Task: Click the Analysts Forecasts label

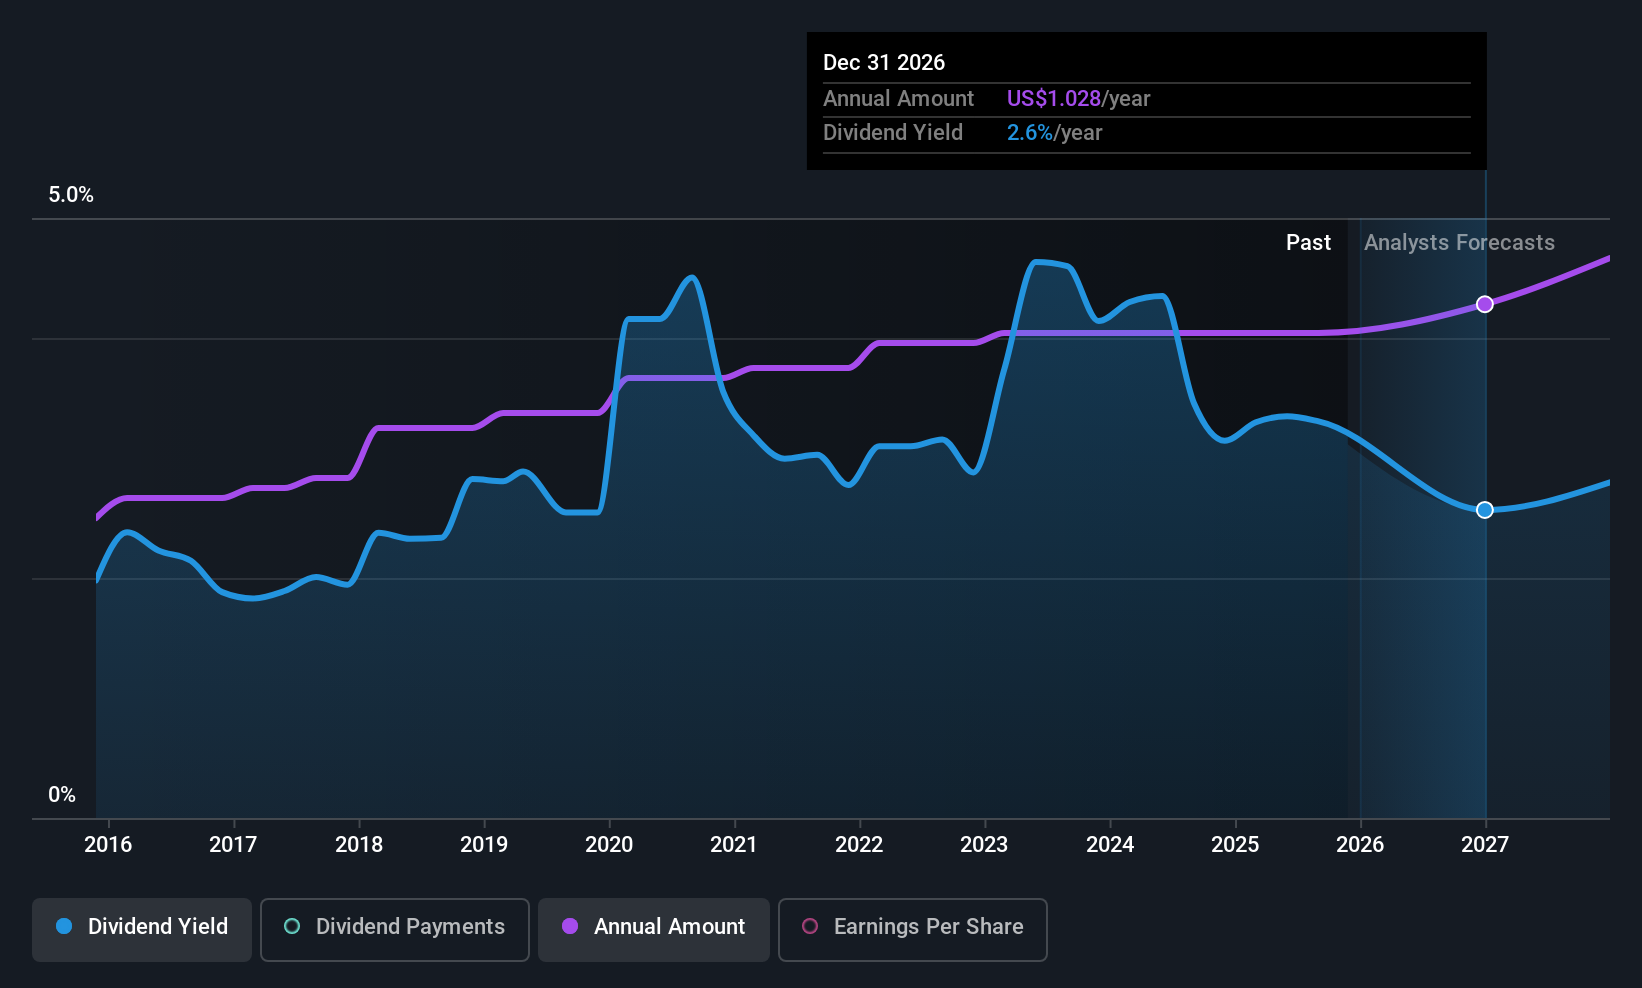Action: 1459,243
